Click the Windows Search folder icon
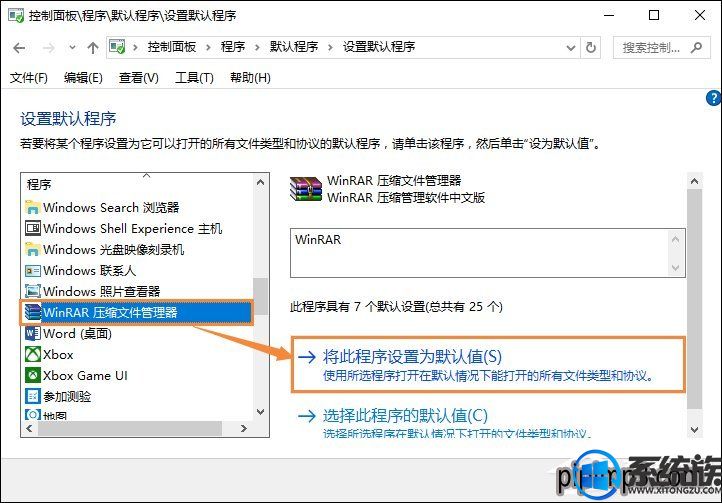 point(32,208)
